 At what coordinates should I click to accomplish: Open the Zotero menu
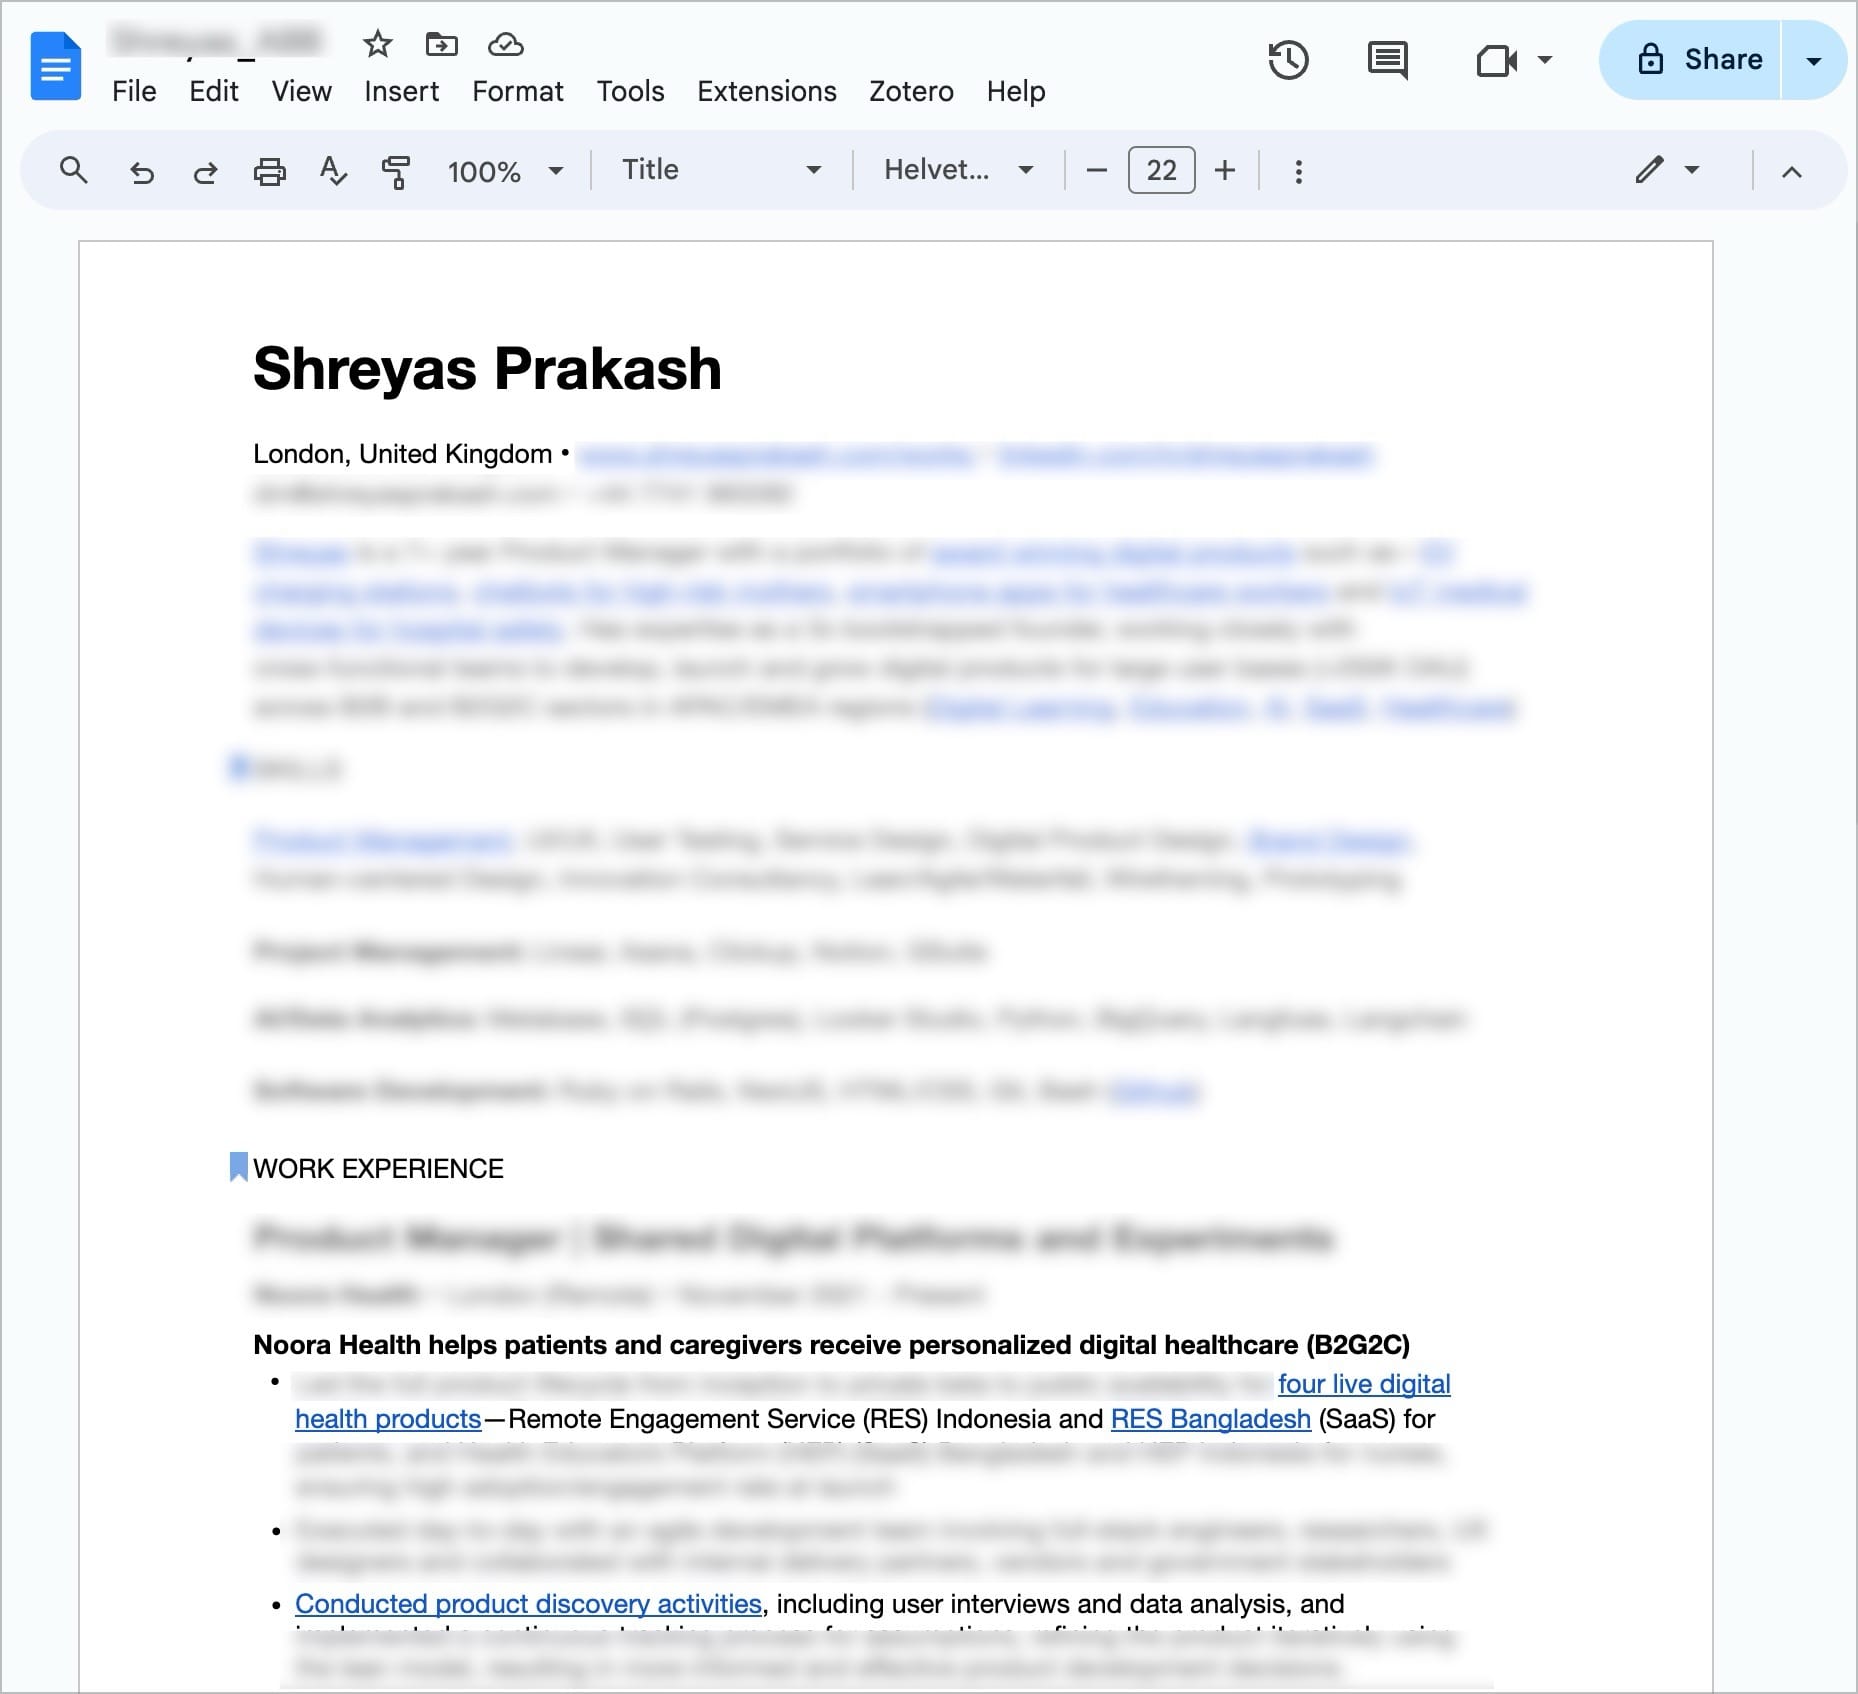point(911,91)
